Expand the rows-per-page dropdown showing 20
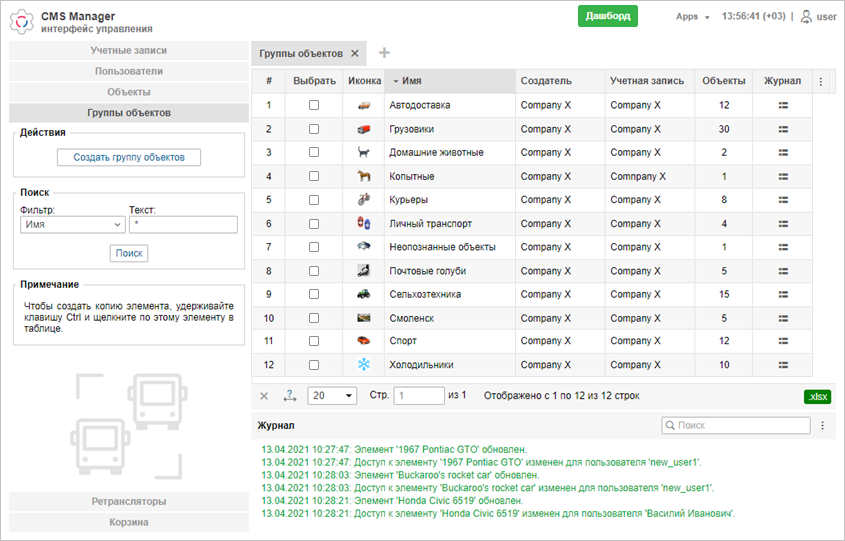Viewport: 845px width, 541px height. click(332, 396)
